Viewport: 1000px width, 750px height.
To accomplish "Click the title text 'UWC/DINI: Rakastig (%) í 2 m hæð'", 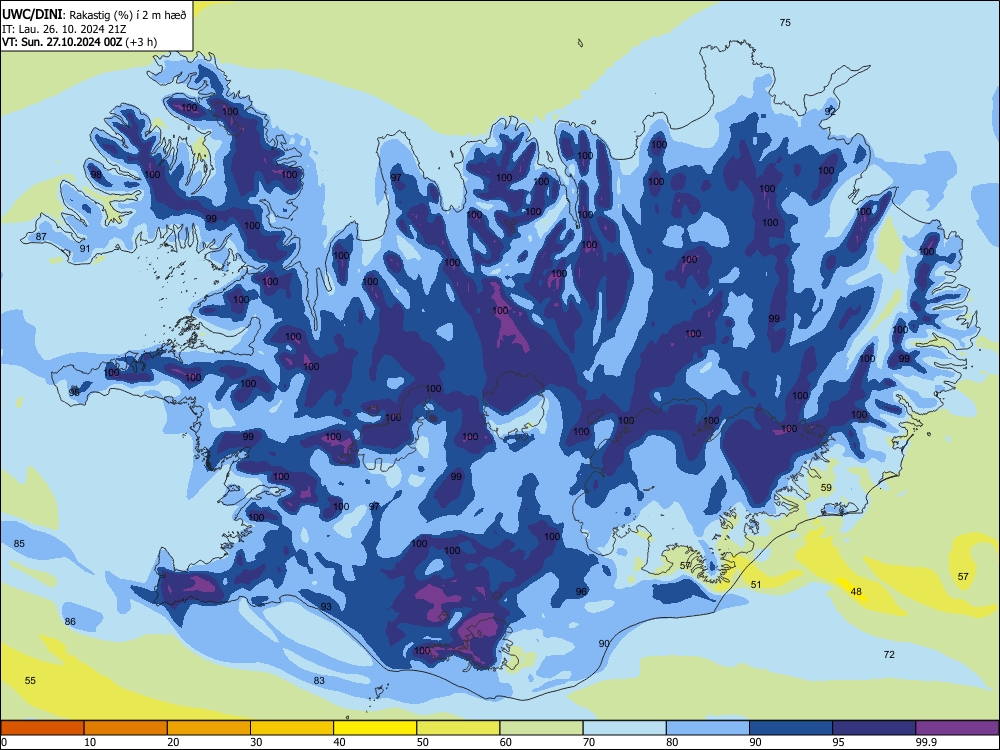I will point(94,15).
